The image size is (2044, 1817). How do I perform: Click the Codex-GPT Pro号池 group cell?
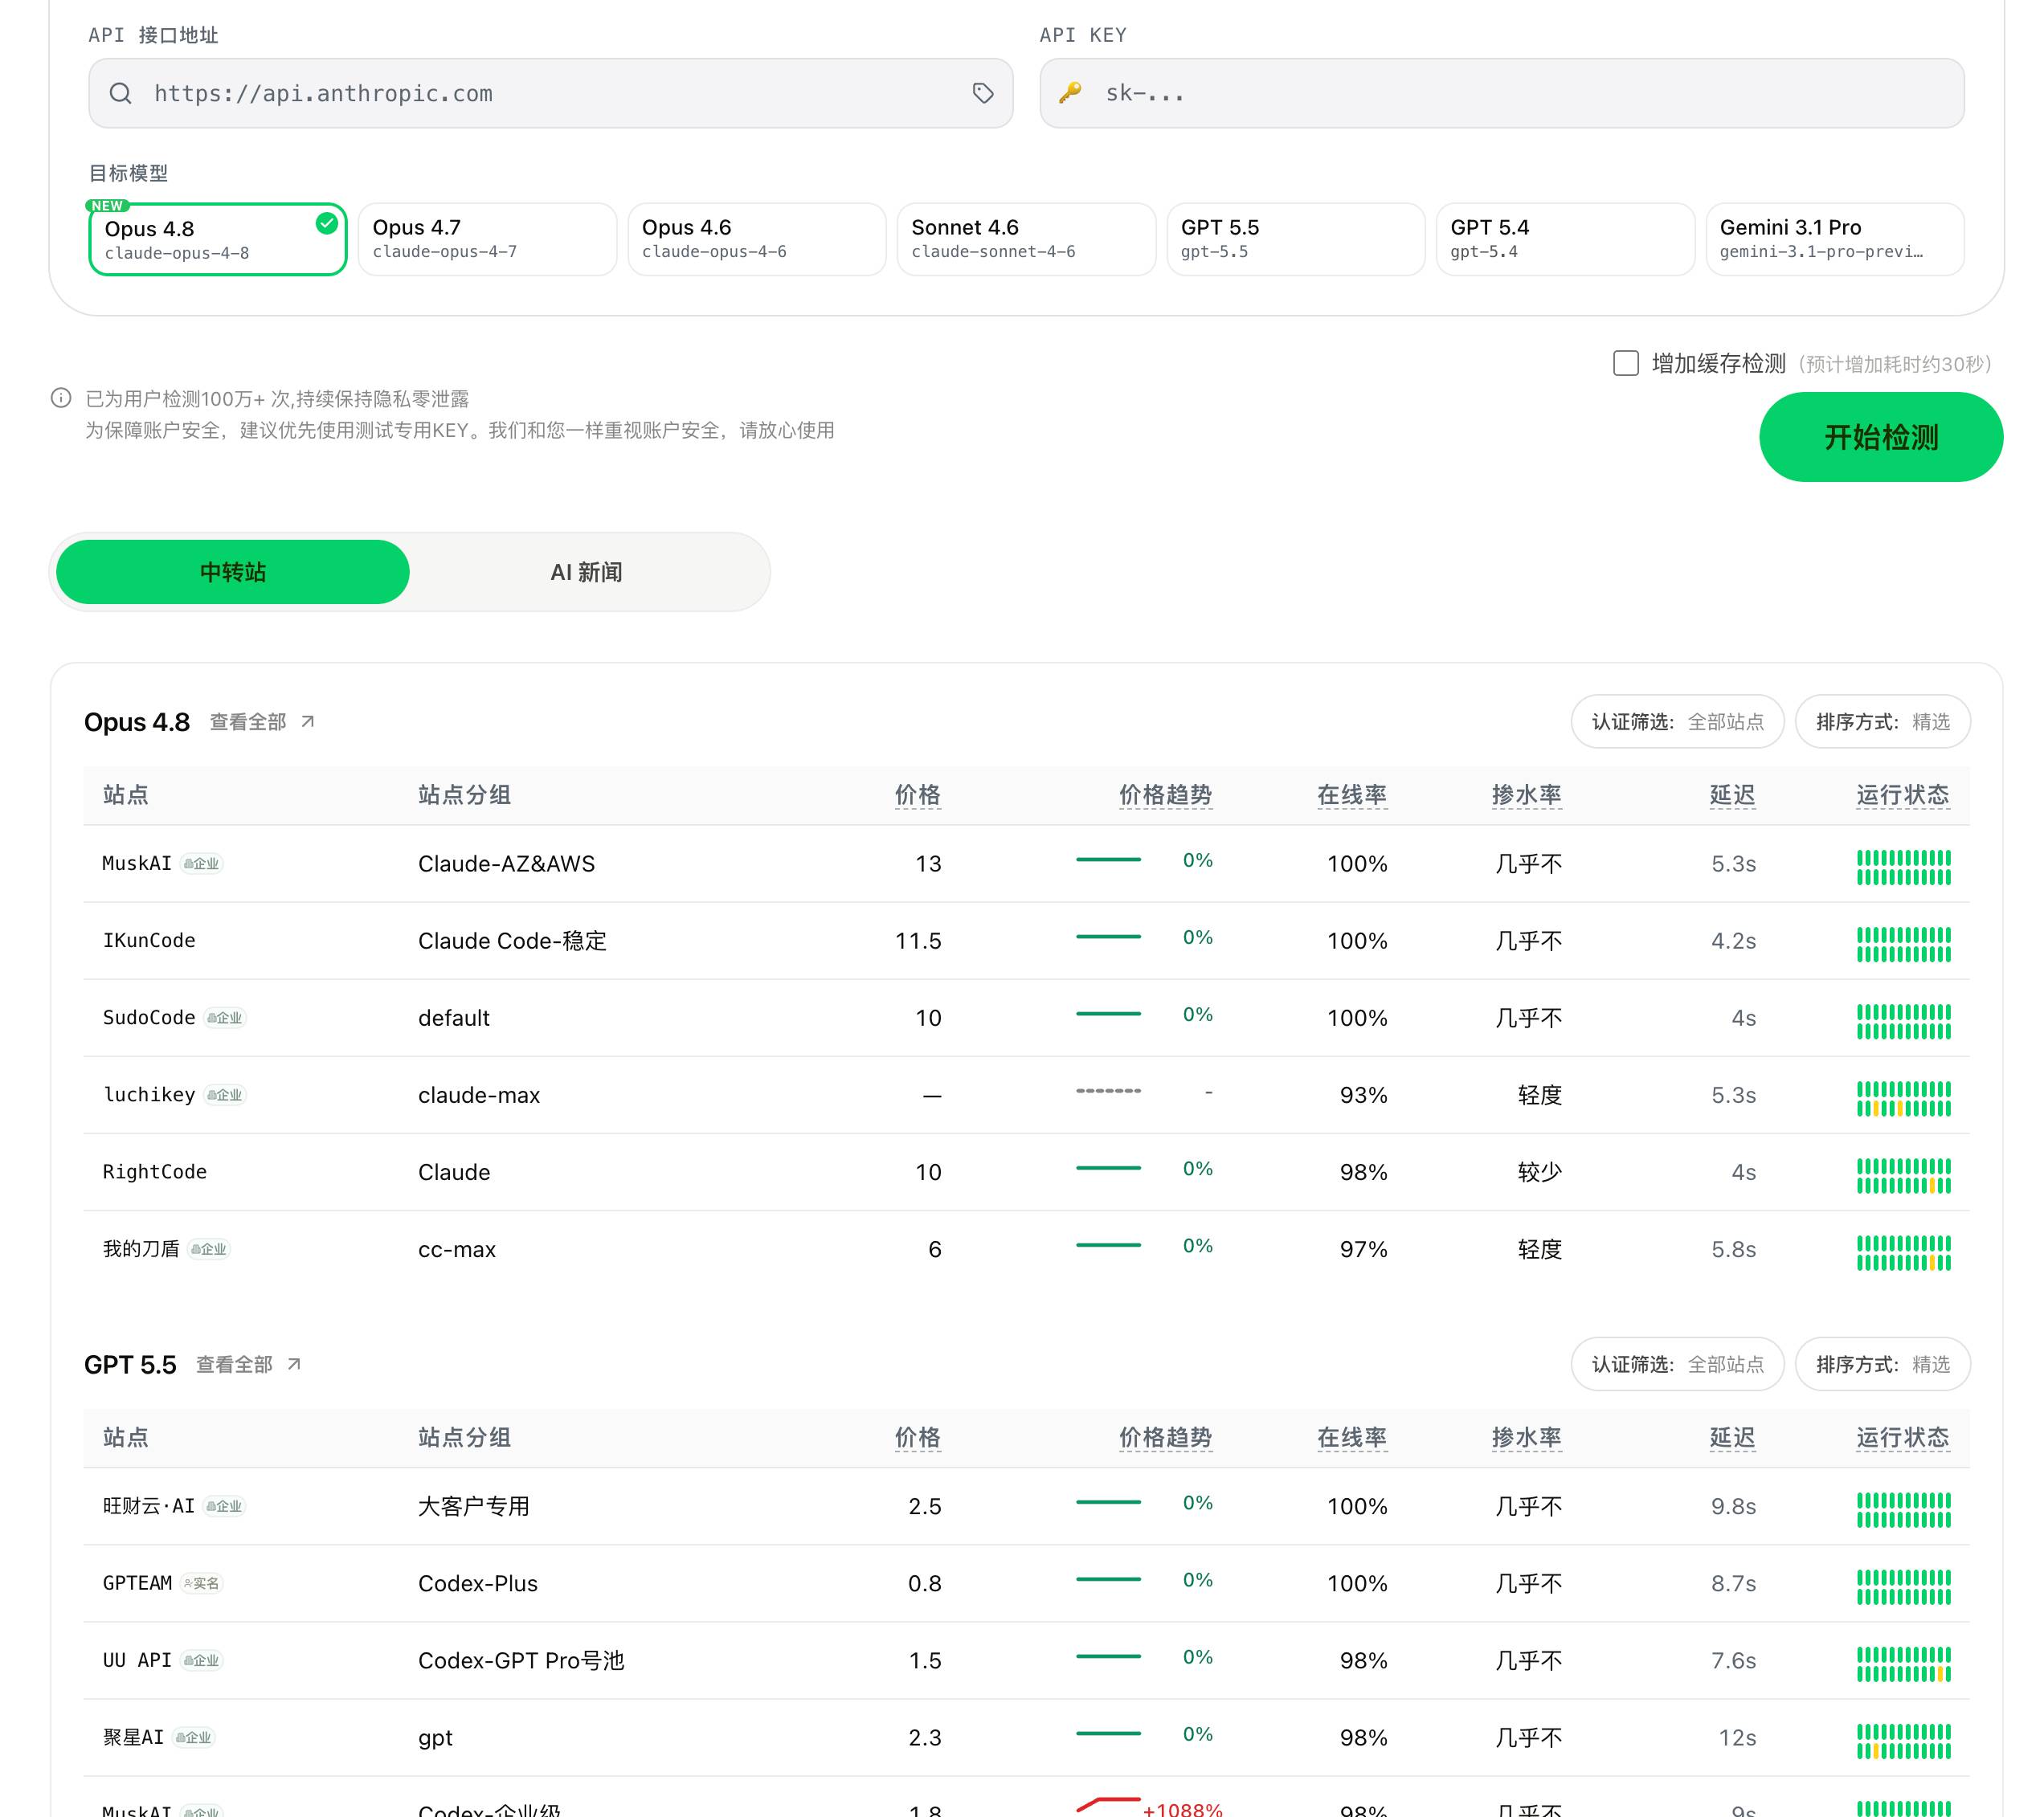coord(521,1660)
